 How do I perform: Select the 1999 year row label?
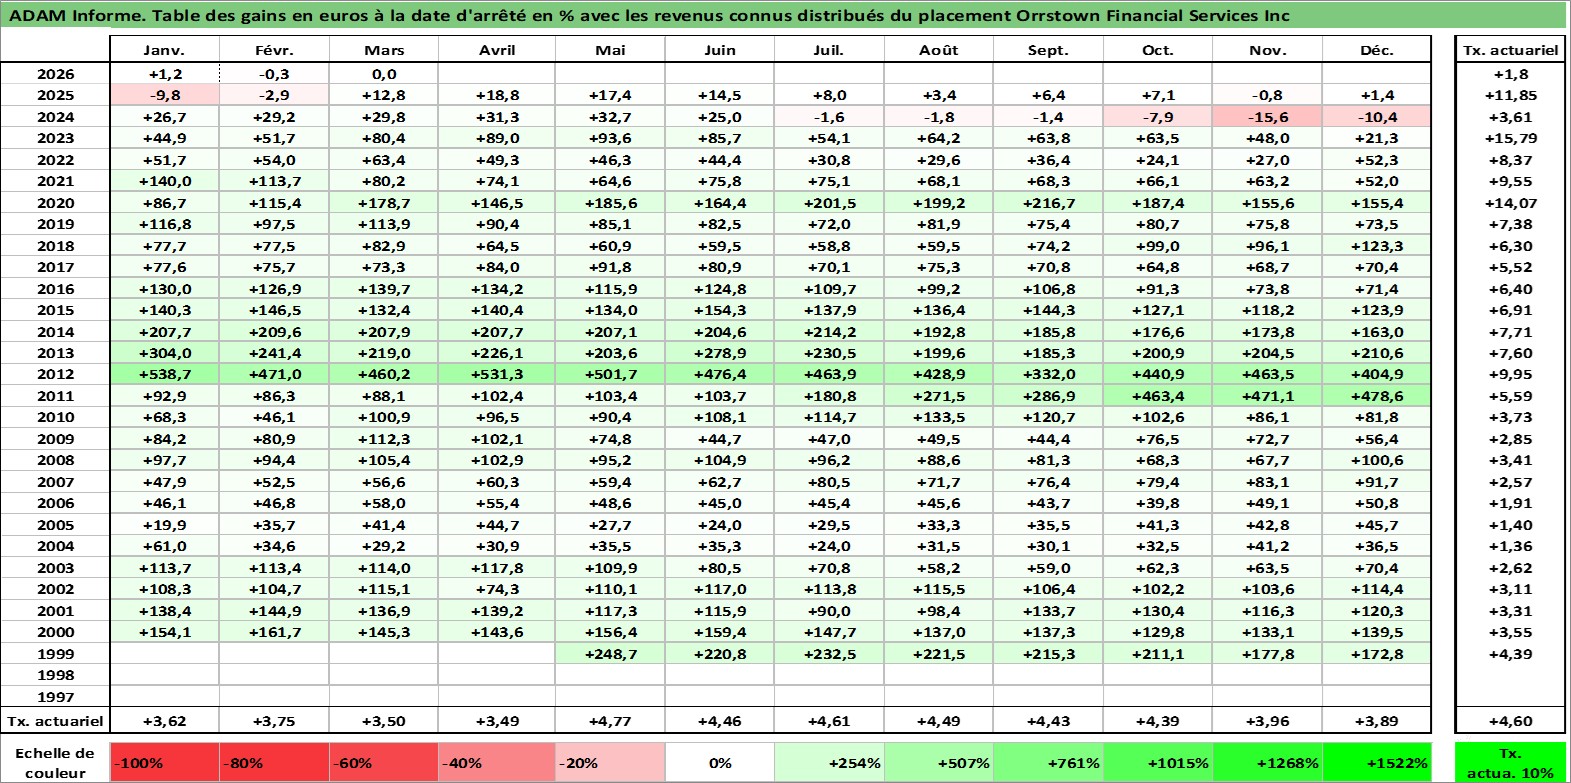tap(55, 654)
